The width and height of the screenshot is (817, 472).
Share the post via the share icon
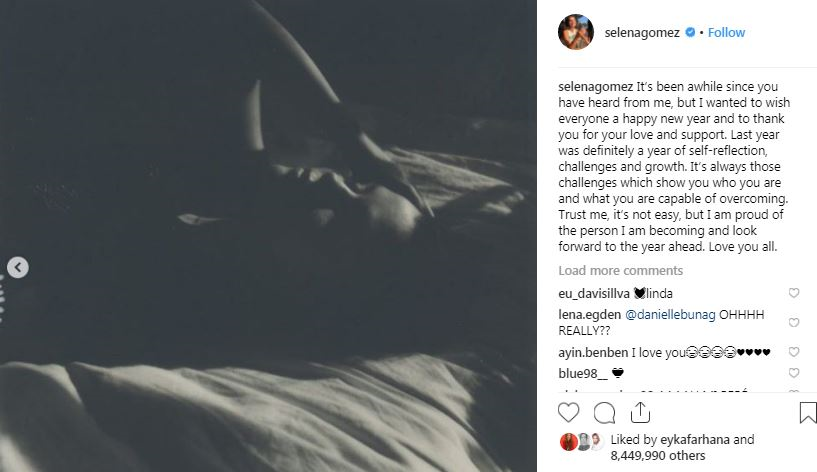[x=640, y=413]
